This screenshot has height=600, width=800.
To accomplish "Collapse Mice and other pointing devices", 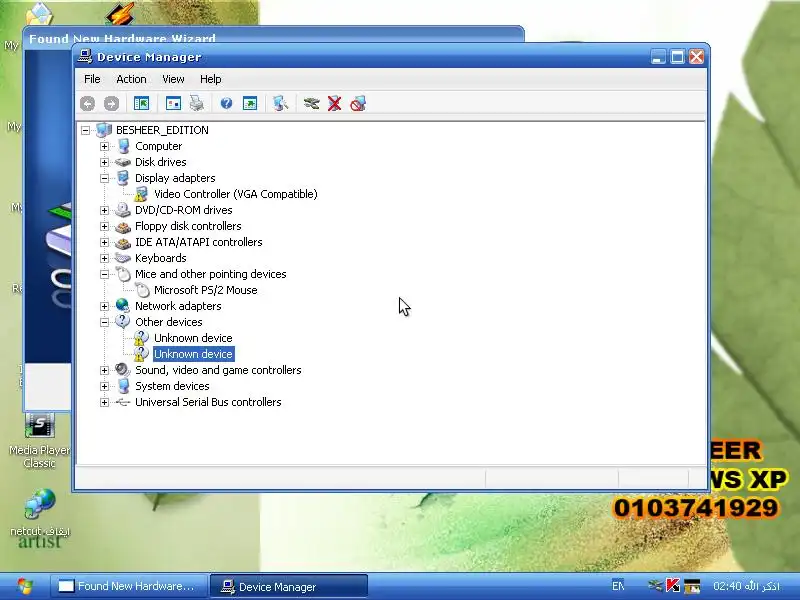I will point(105,274).
